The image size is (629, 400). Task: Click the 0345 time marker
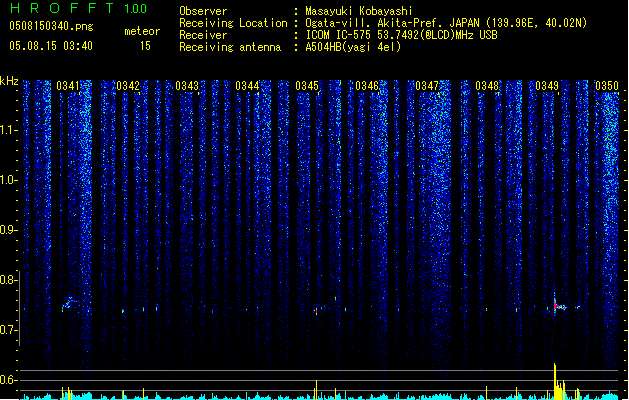(307, 86)
